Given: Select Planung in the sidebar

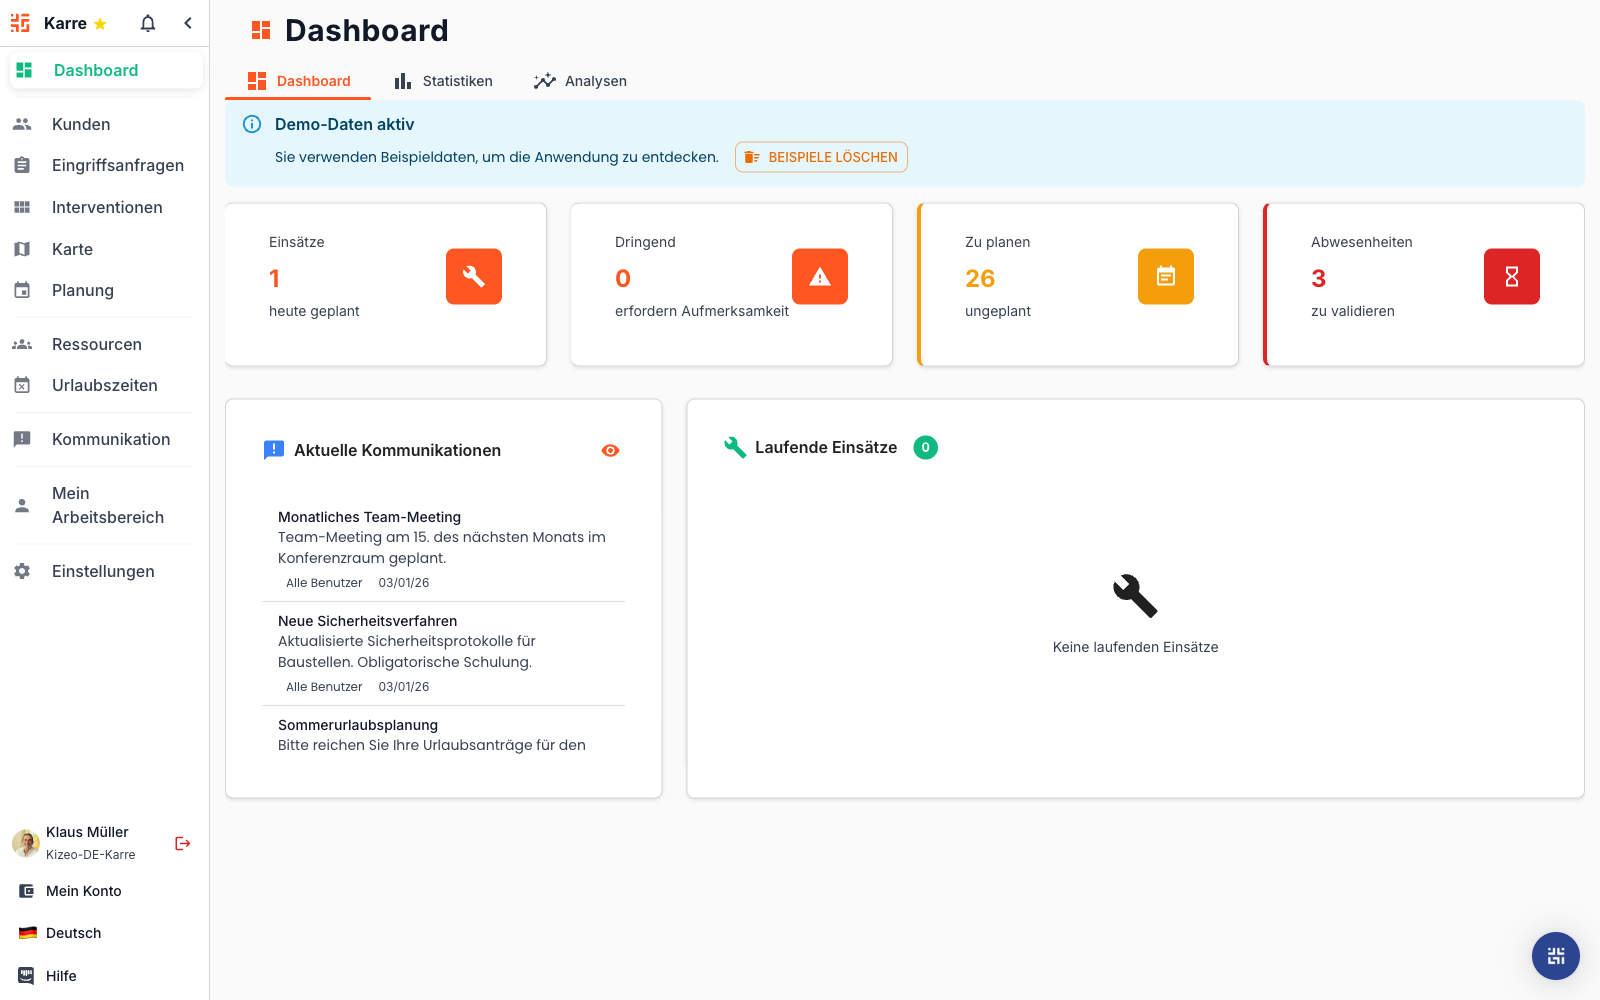Looking at the screenshot, I should click(x=83, y=290).
